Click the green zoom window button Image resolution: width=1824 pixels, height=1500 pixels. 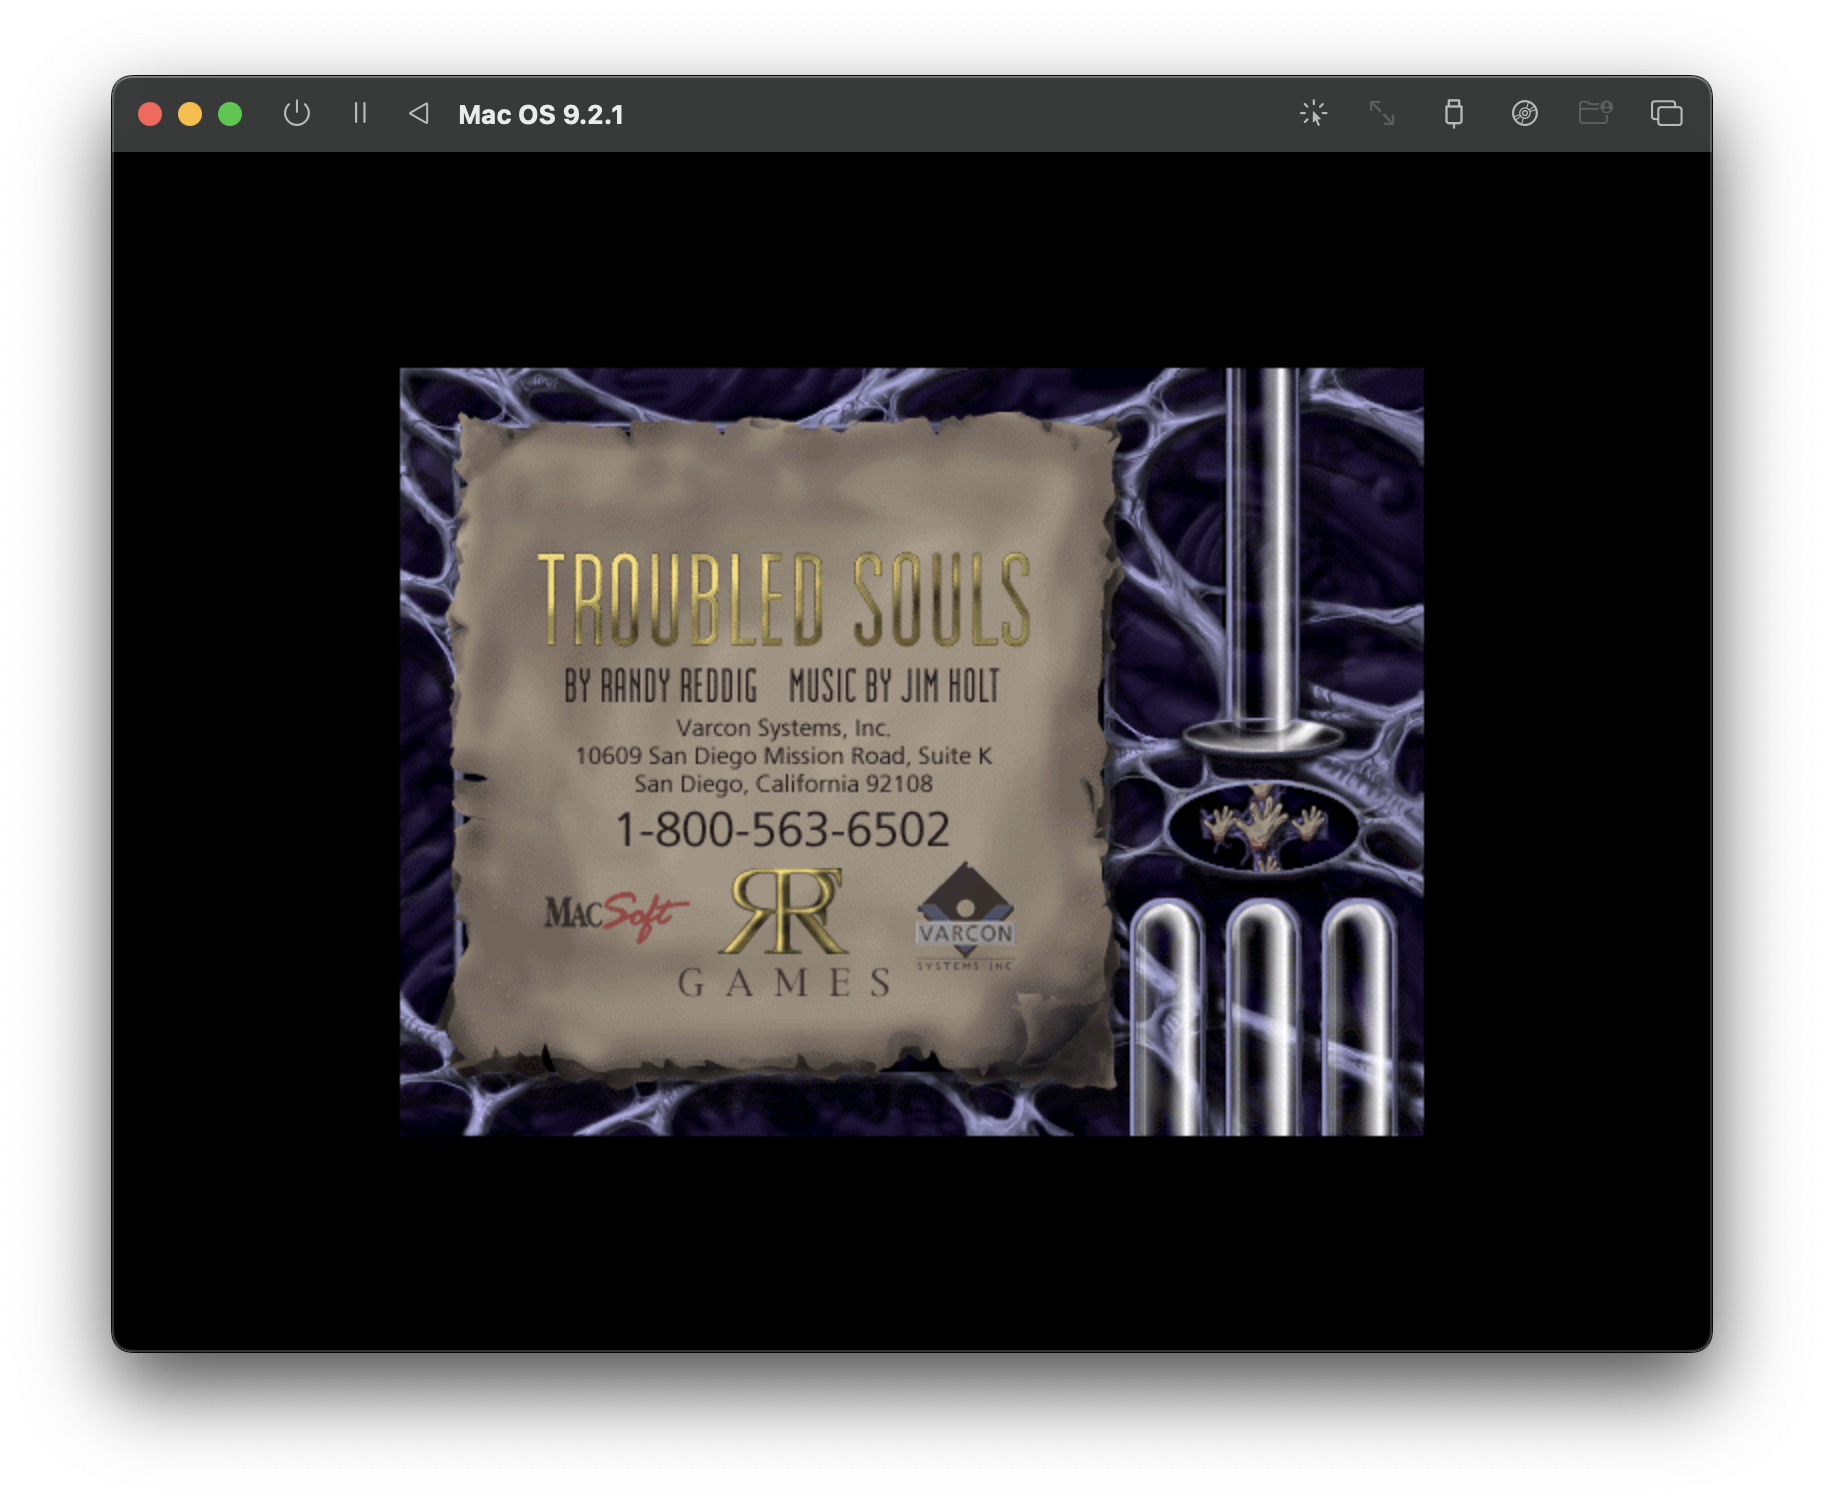tap(230, 114)
